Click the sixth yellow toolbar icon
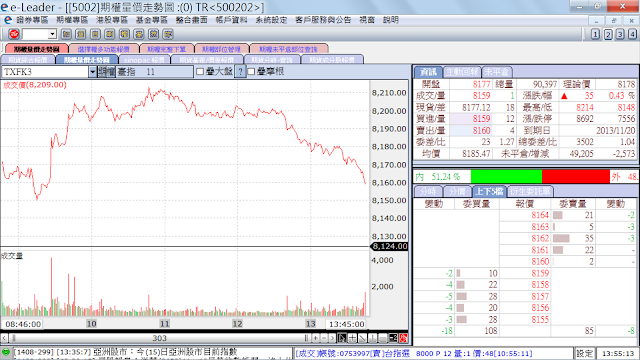Image resolution: width=640 pixels, height=360 pixels. pyautogui.click(x=139, y=34)
